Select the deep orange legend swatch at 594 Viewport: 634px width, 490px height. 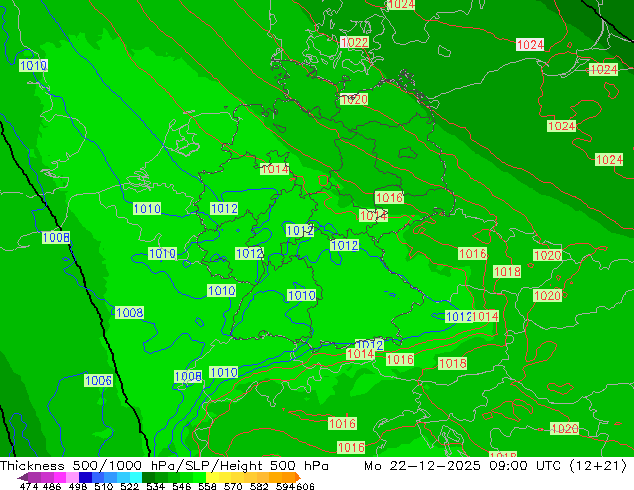point(289,477)
